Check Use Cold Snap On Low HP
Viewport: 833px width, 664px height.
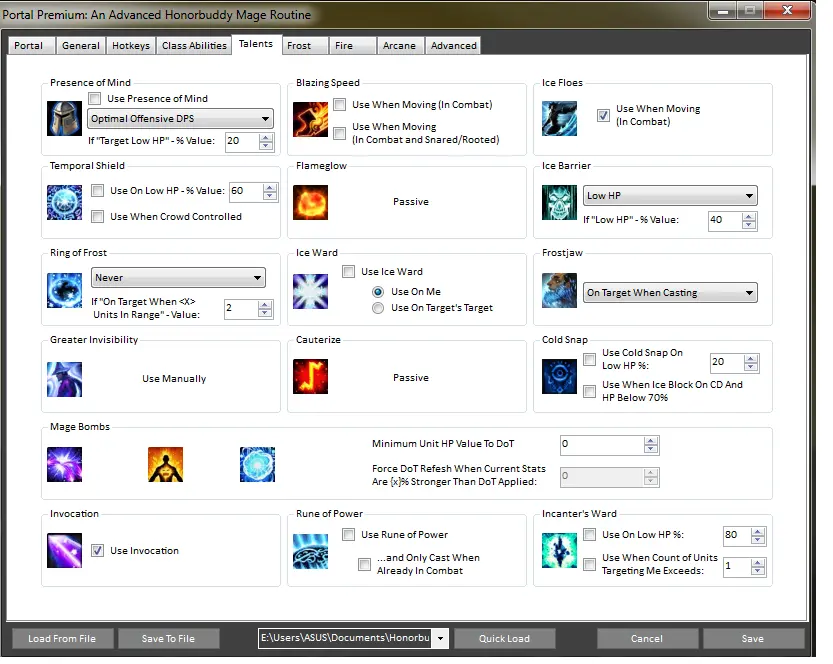click(589, 360)
